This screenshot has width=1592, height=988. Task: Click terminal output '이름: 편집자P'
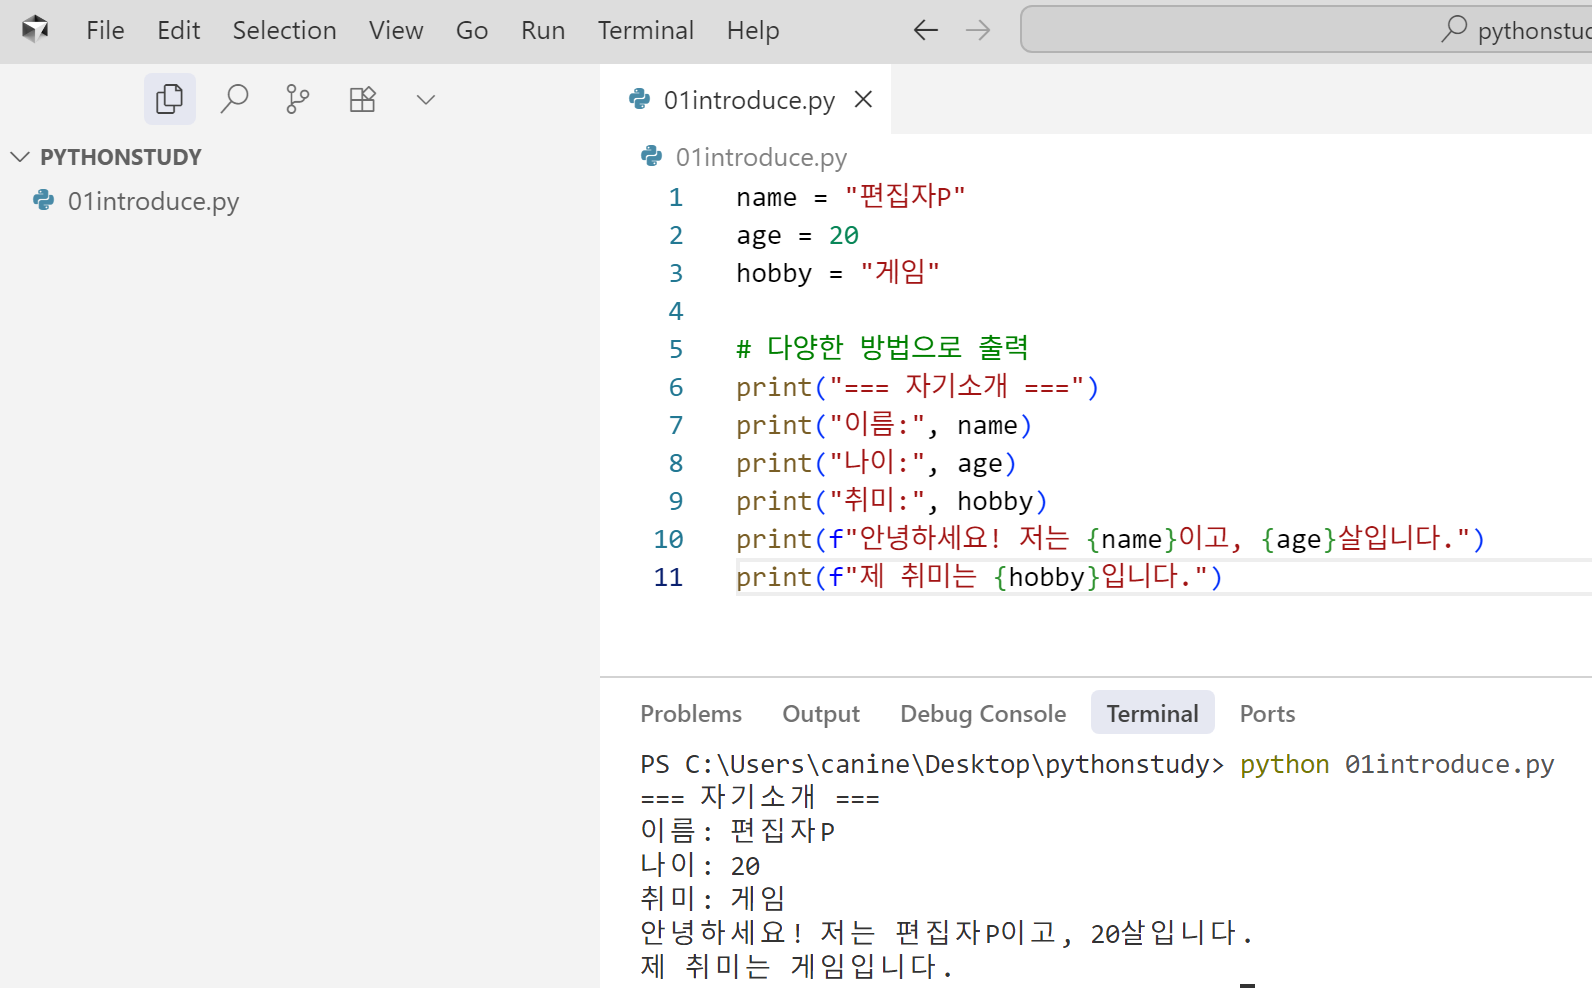coord(738,830)
